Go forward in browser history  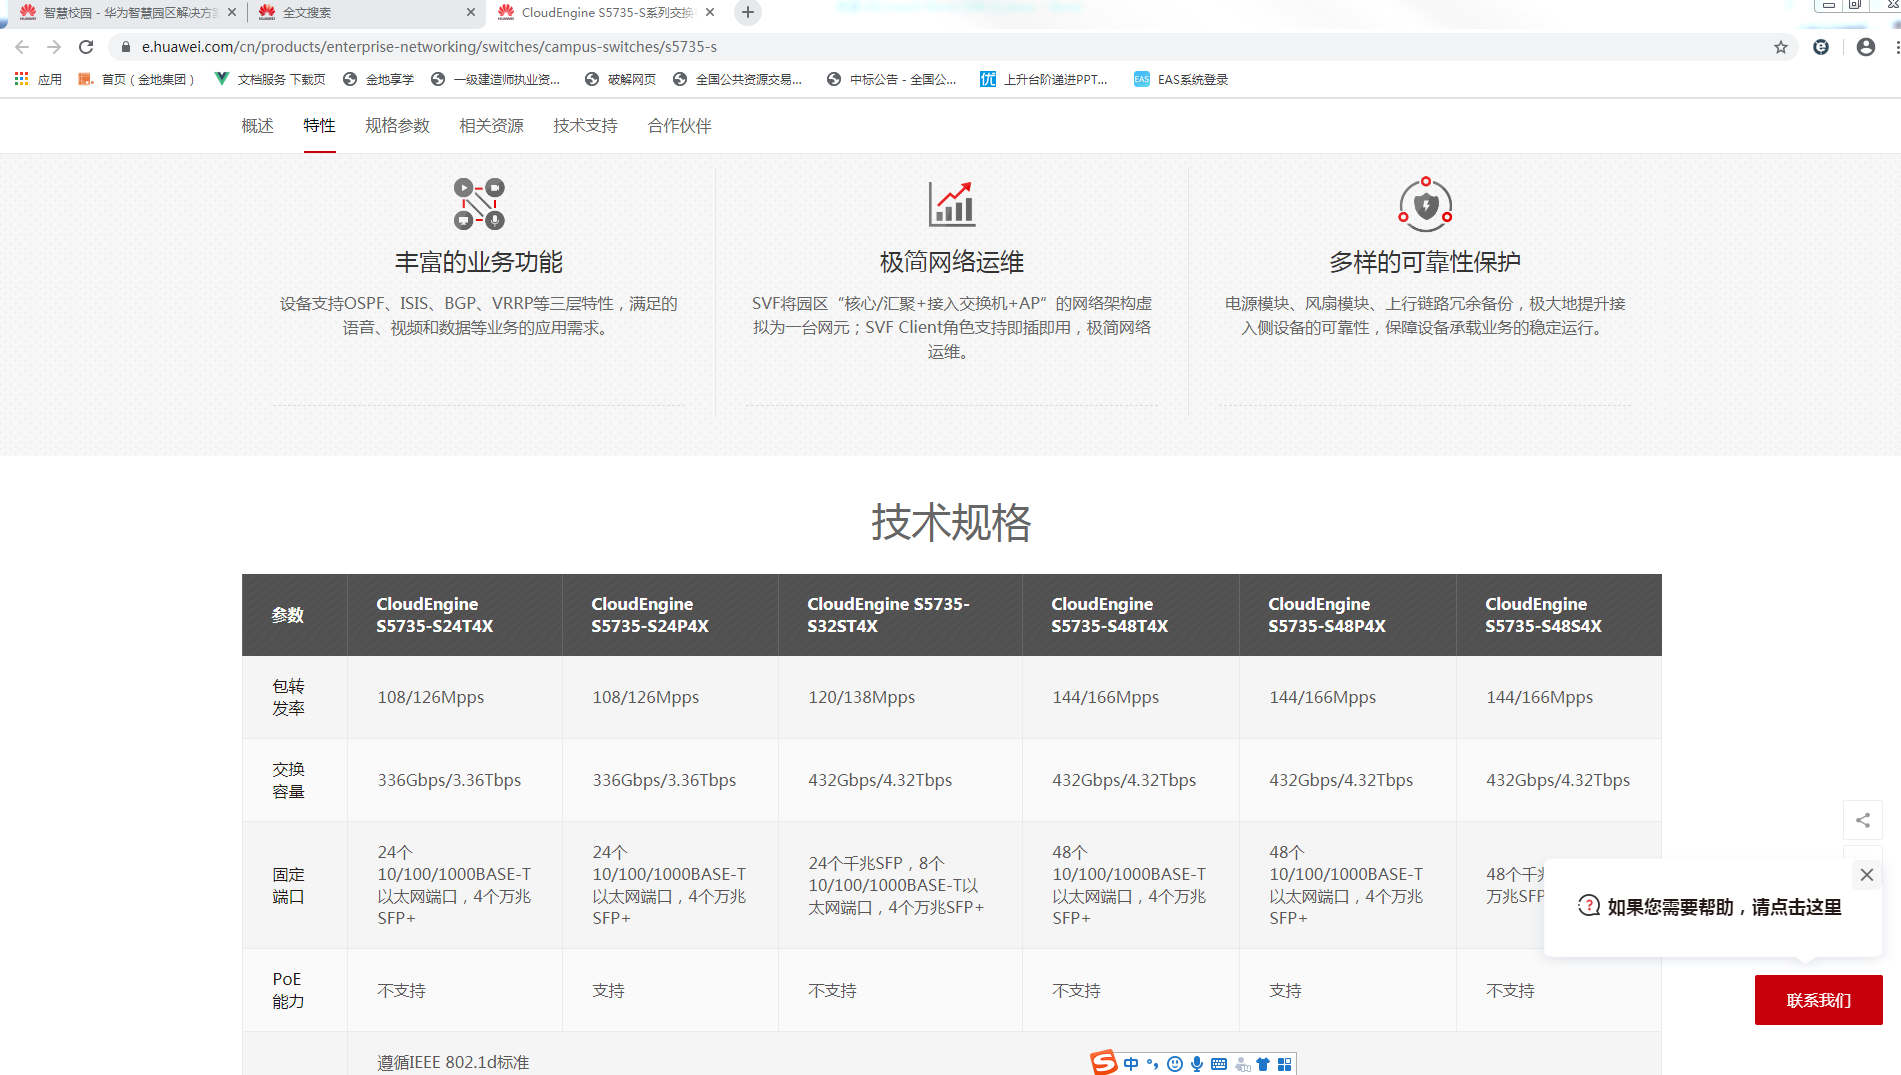54,47
